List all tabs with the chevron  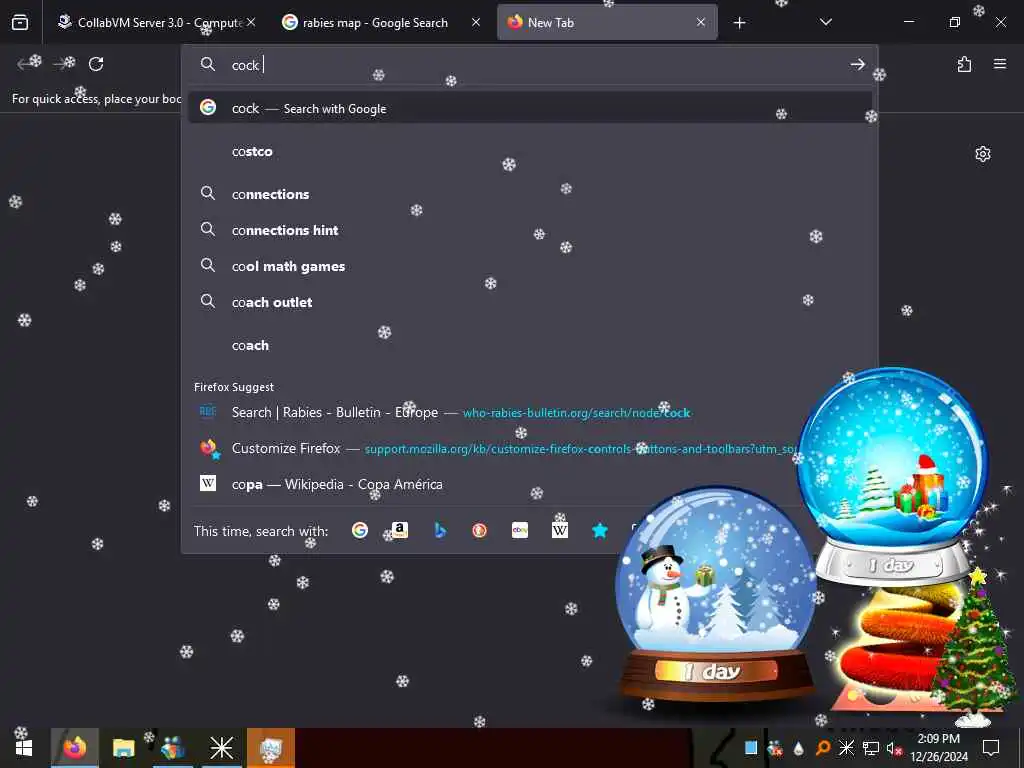[825, 22]
